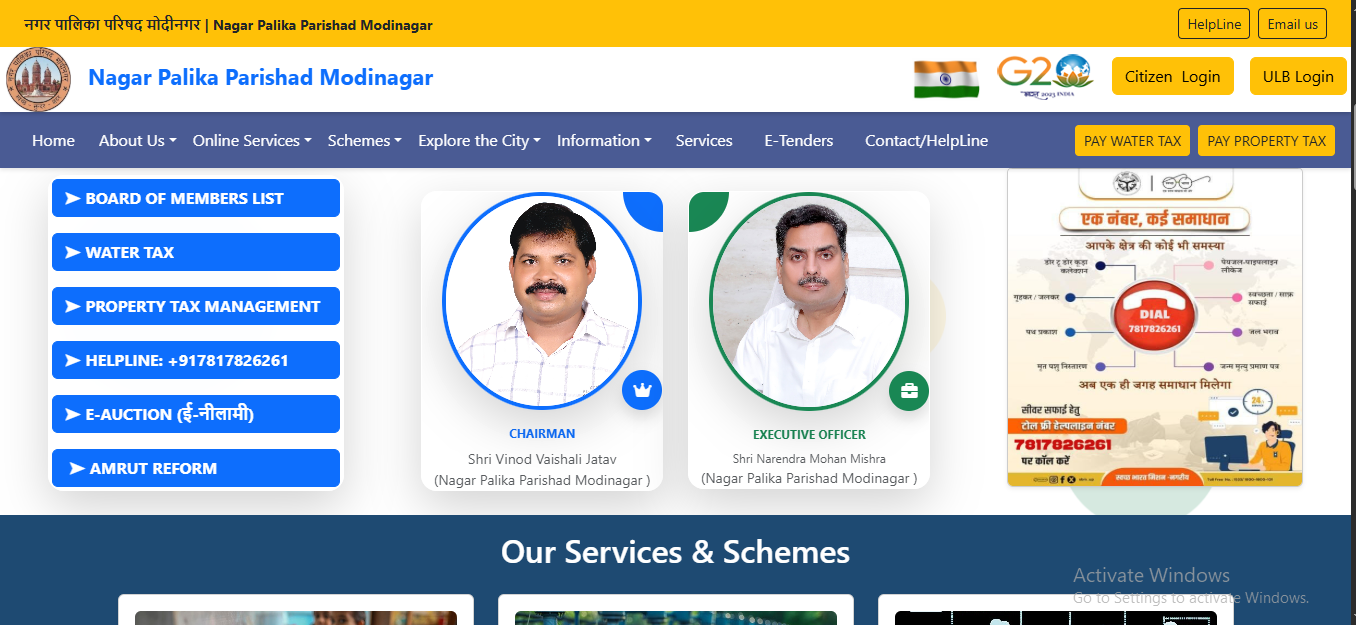Viewport: 1356px width, 625px height.
Task: Open the BOARD OF MEMBERS LIST link
Action: point(196,198)
